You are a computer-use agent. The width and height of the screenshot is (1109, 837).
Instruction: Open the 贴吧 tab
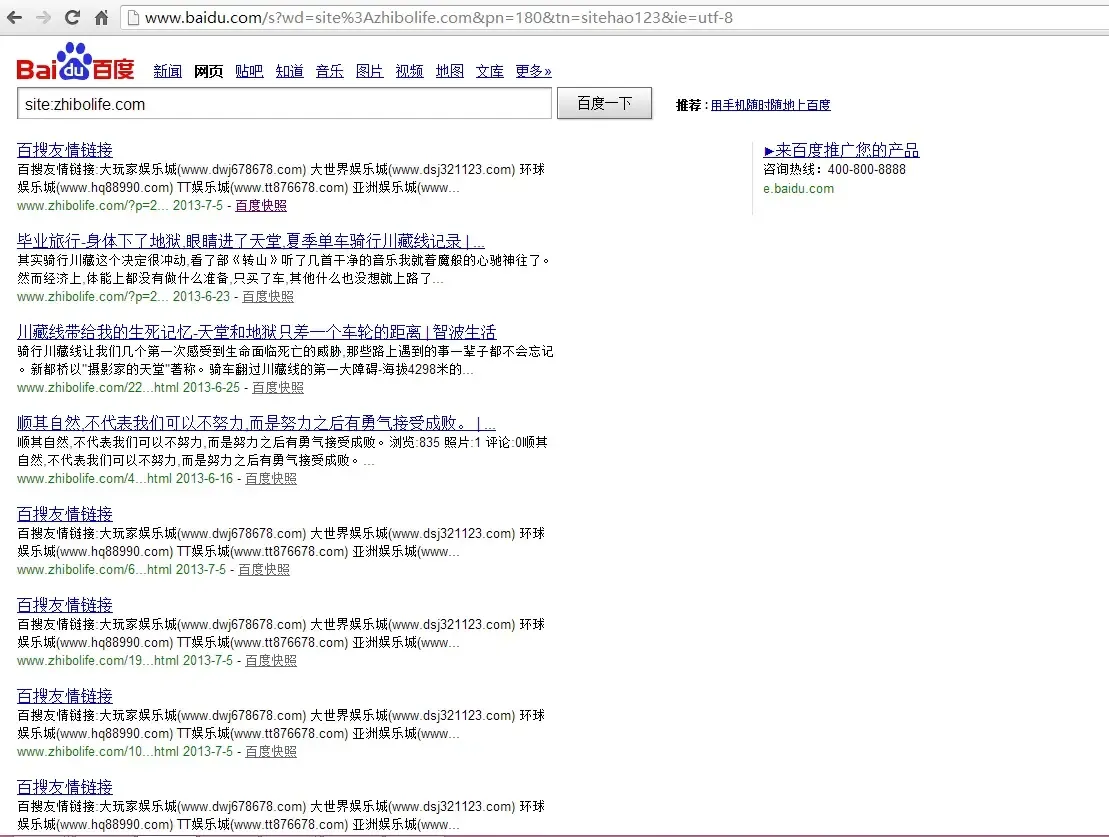tap(249, 71)
